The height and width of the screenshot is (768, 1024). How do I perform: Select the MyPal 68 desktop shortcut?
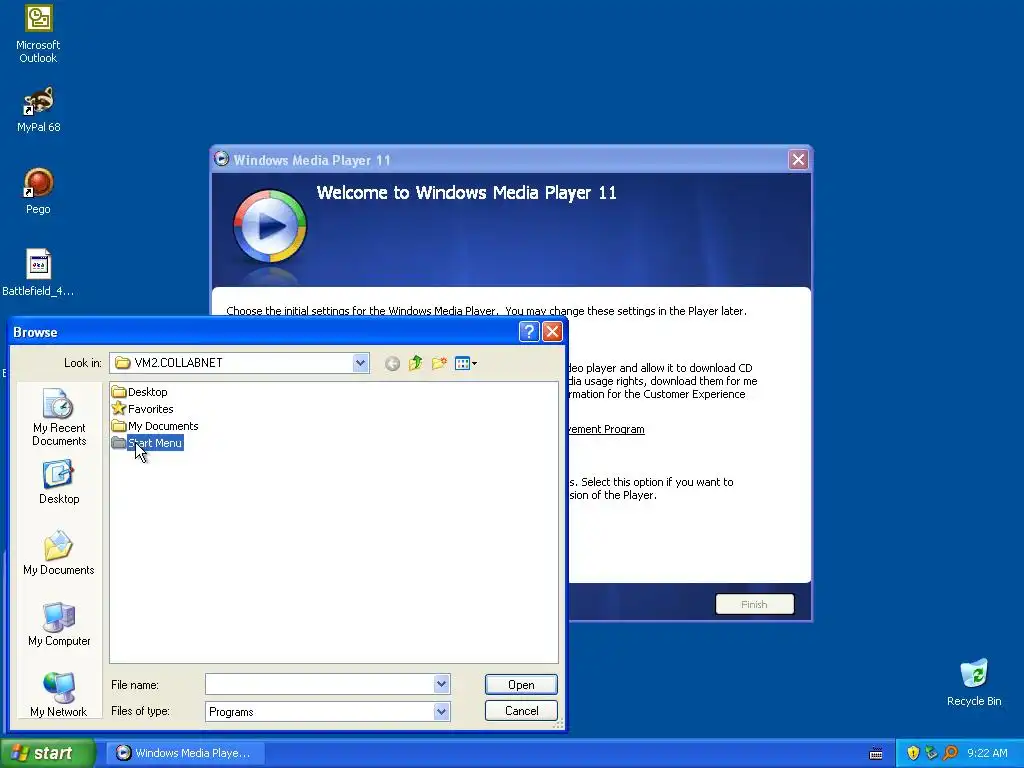tap(38, 110)
